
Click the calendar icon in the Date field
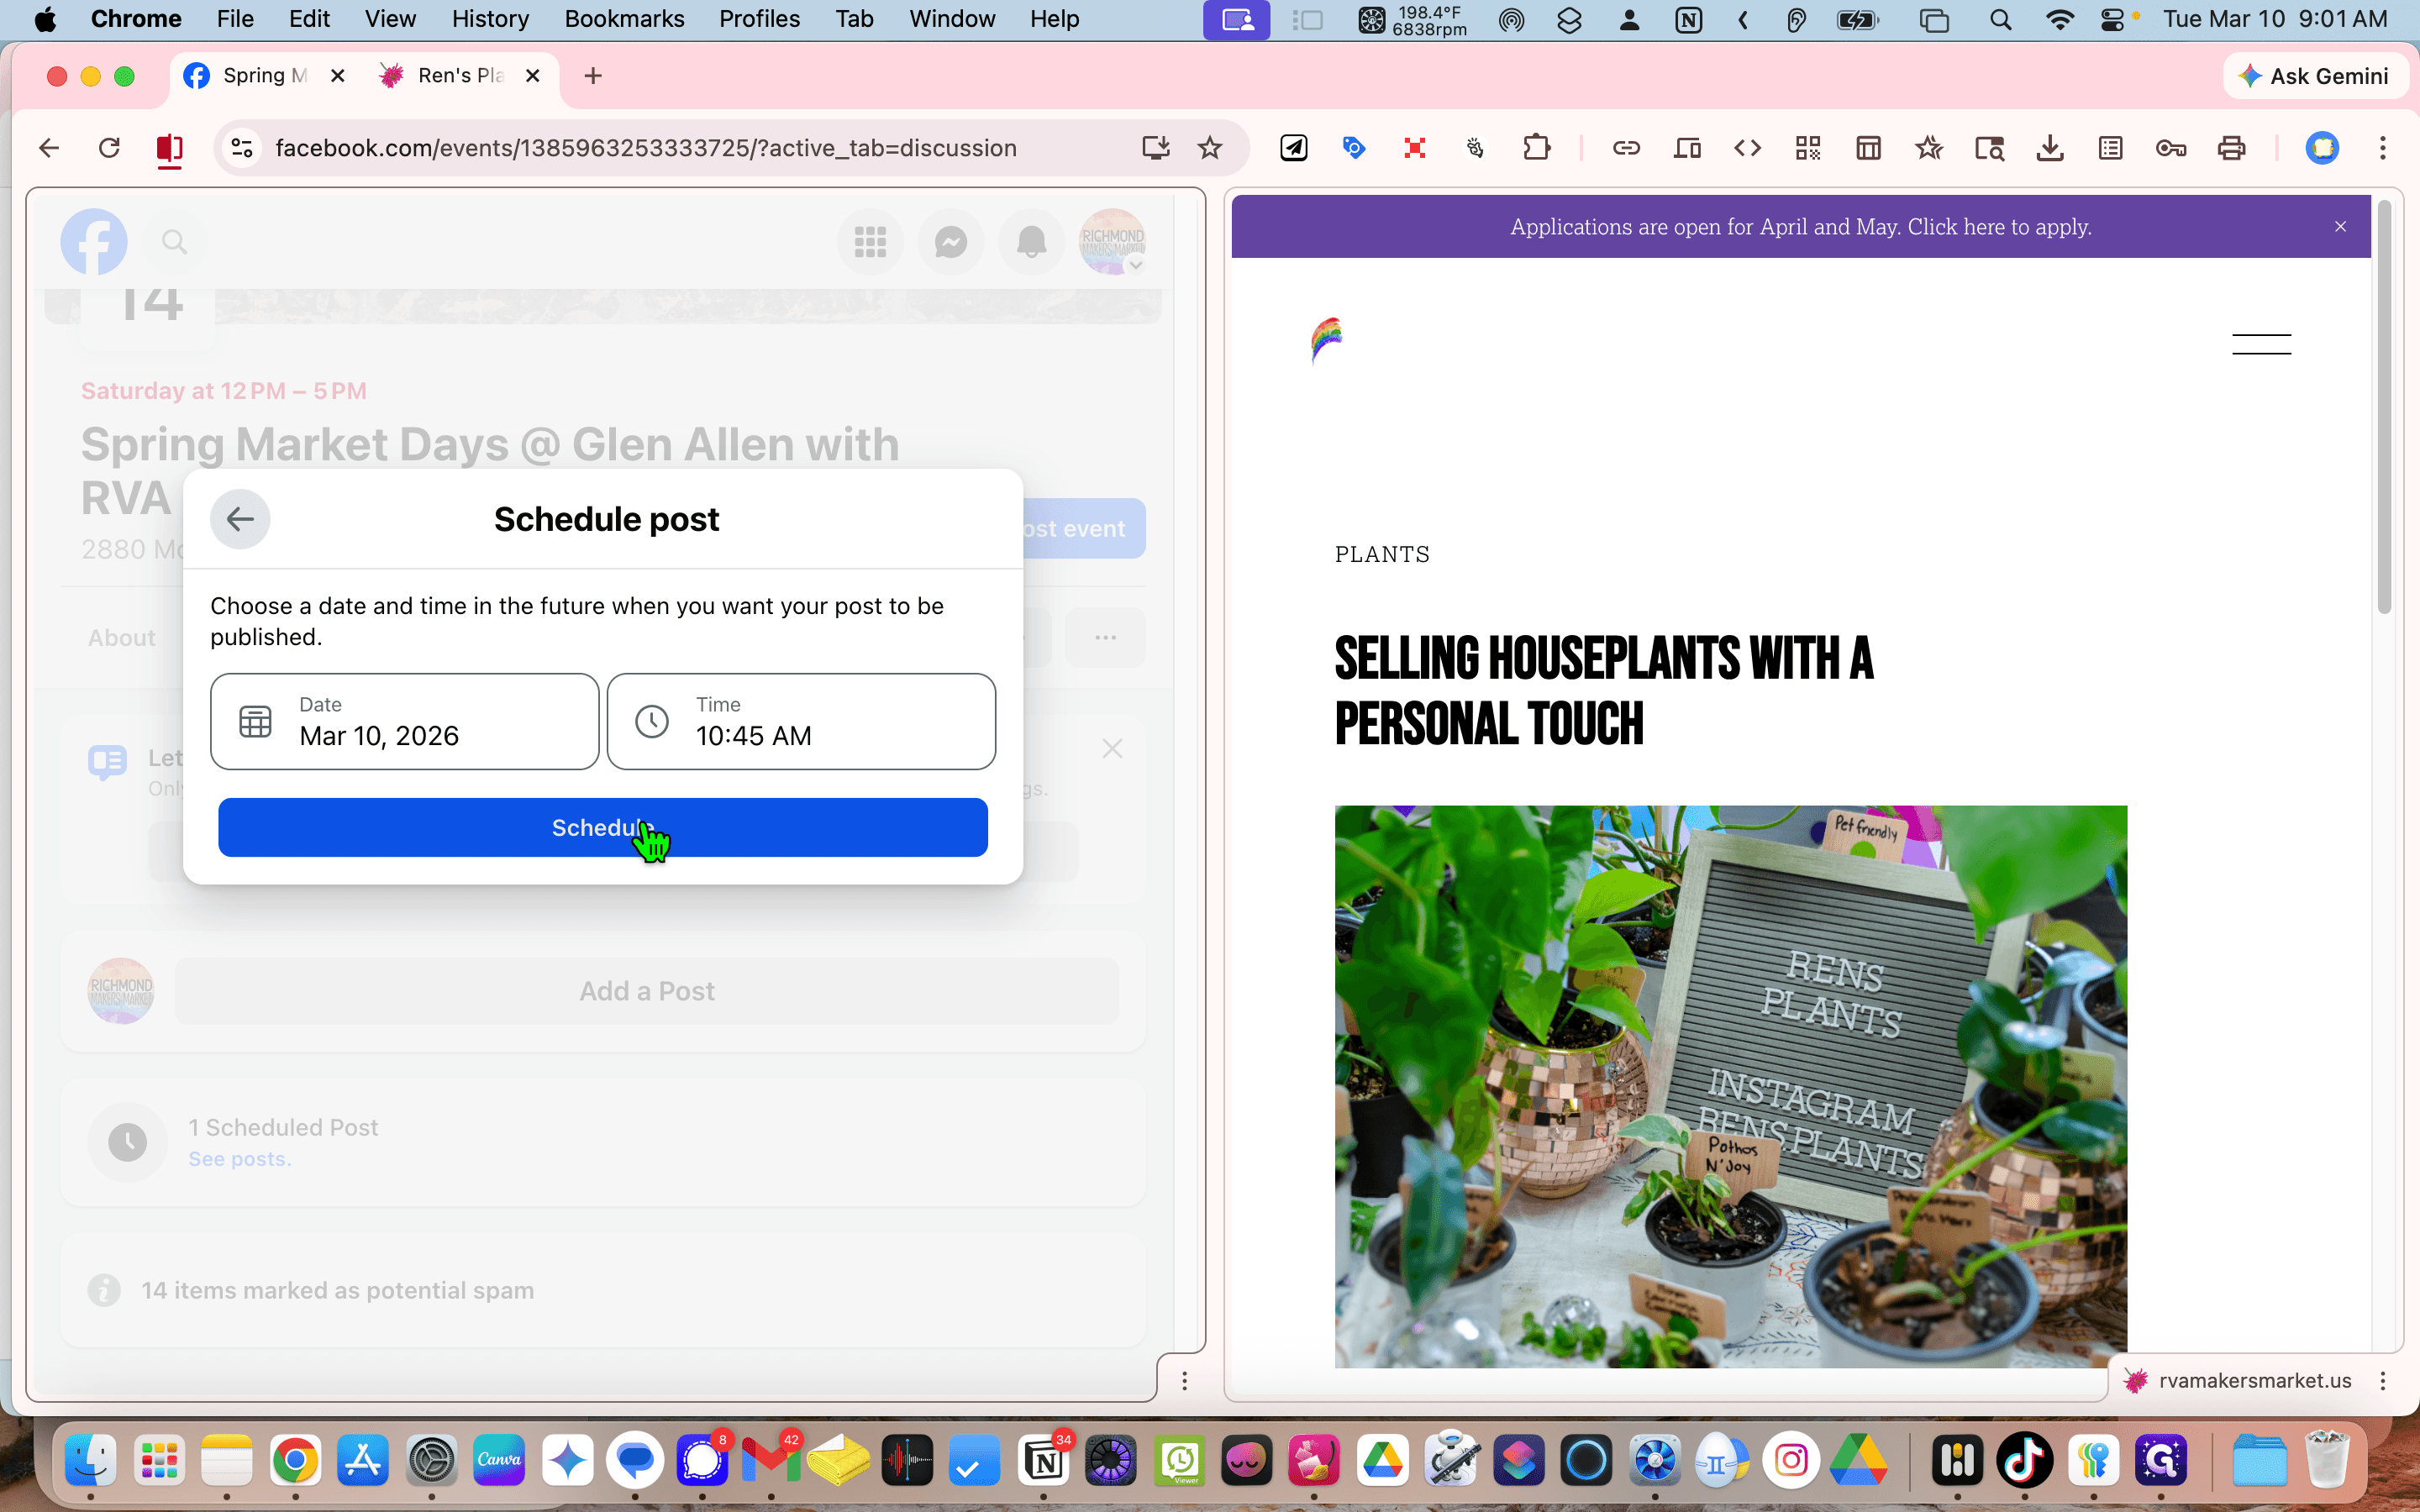[x=255, y=721]
